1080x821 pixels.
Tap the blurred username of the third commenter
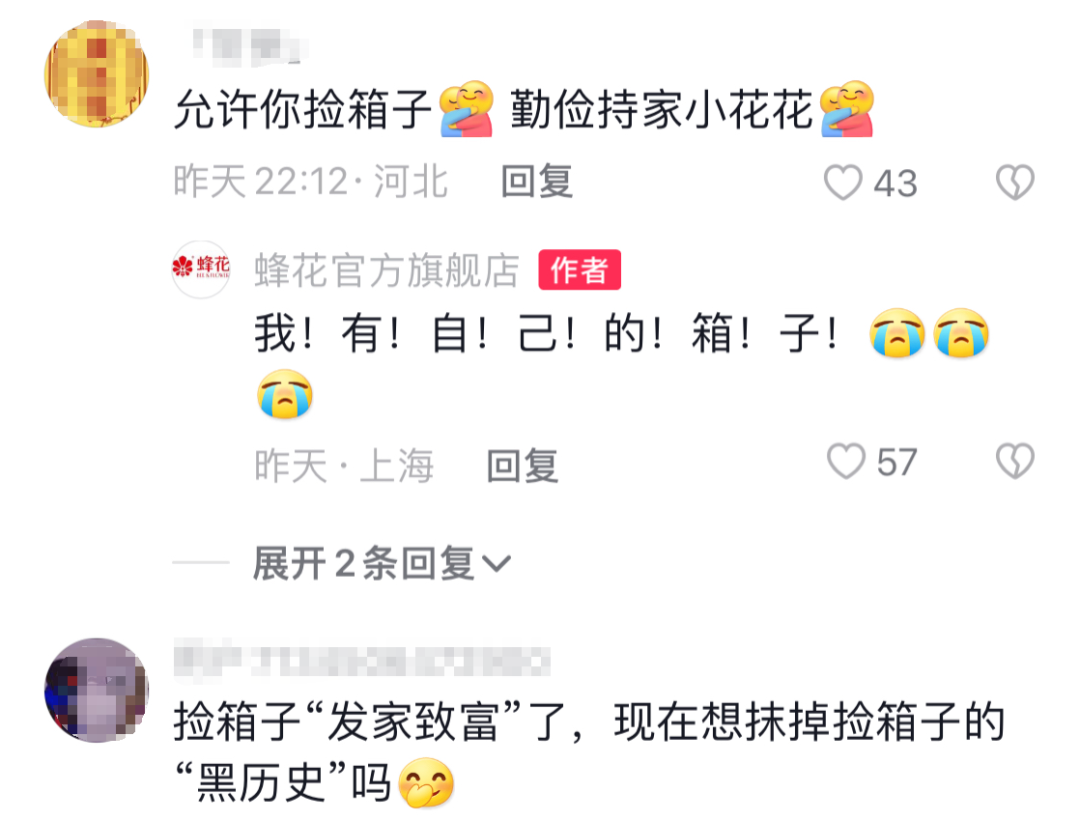(361, 660)
